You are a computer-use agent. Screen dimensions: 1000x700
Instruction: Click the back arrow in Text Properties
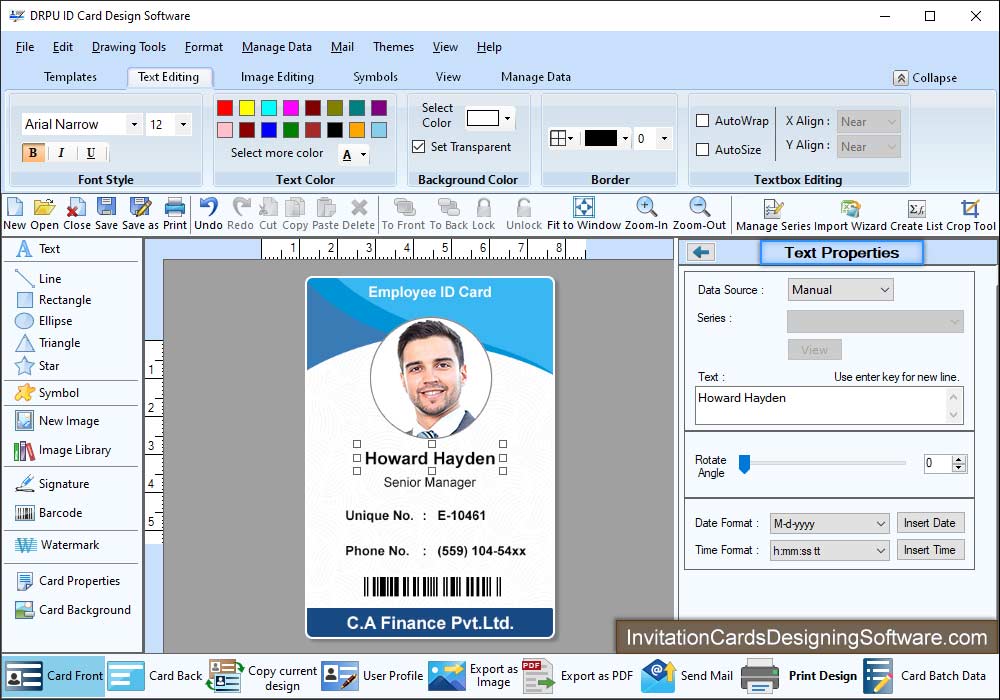point(701,252)
